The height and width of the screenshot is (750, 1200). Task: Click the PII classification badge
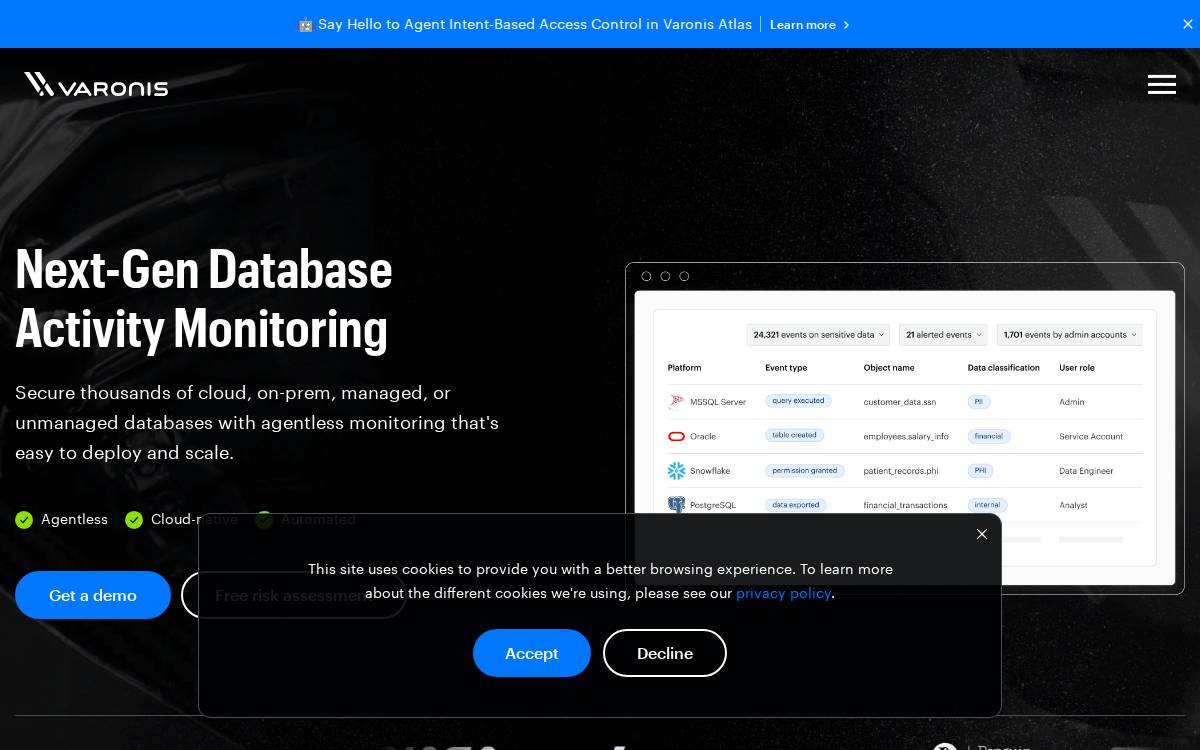pos(979,402)
